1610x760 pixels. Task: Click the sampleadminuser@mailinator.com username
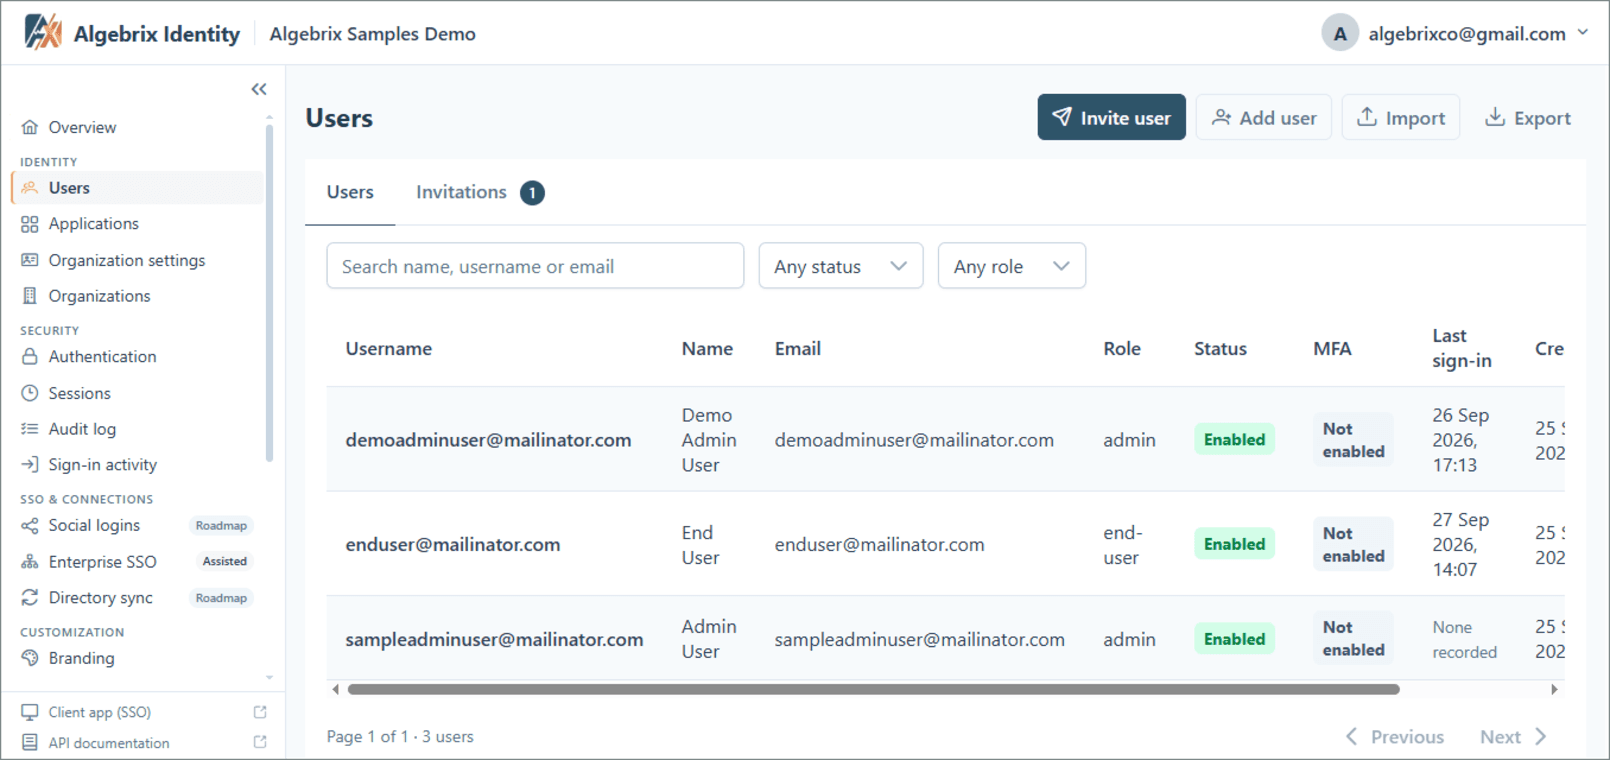tap(494, 639)
